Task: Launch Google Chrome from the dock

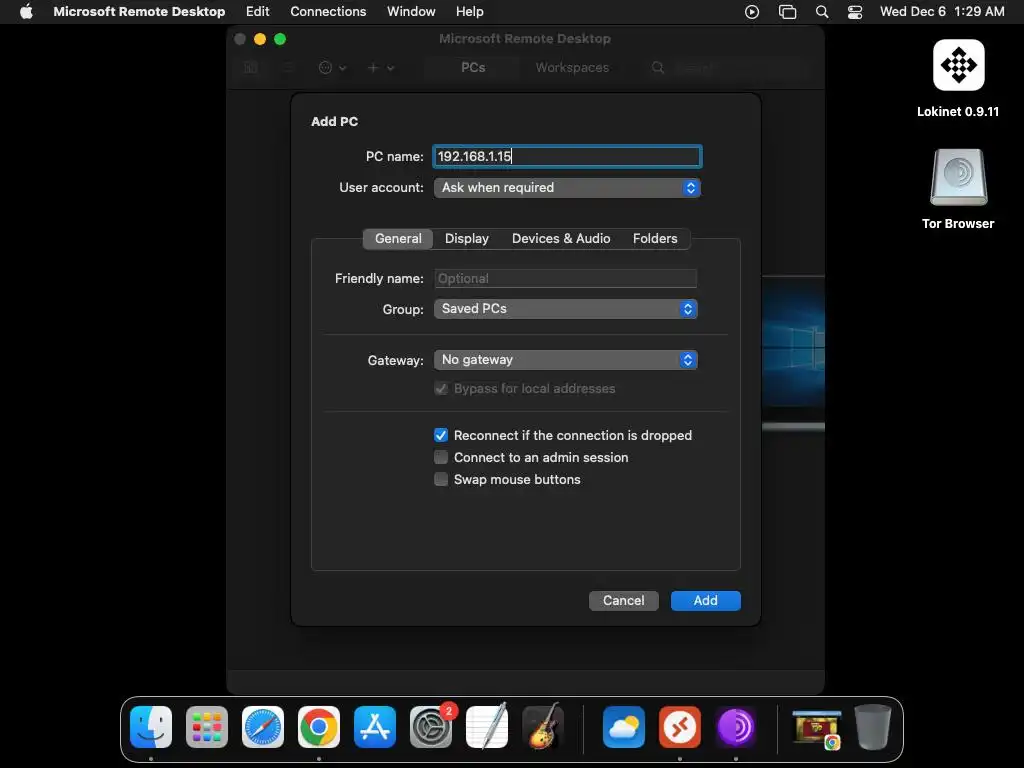Action: [x=319, y=727]
